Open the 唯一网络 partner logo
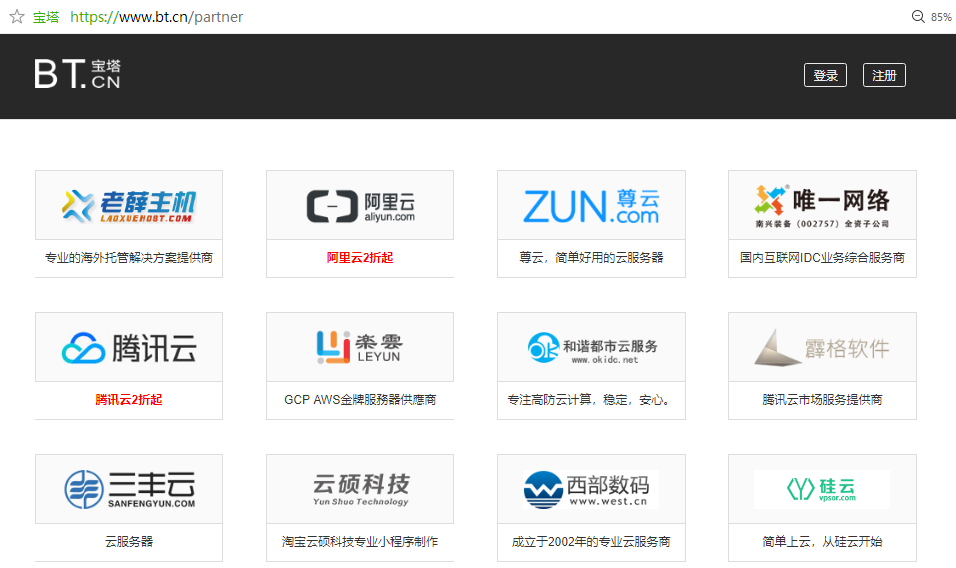This screenshot has height=568, width=956. [822, 205]
